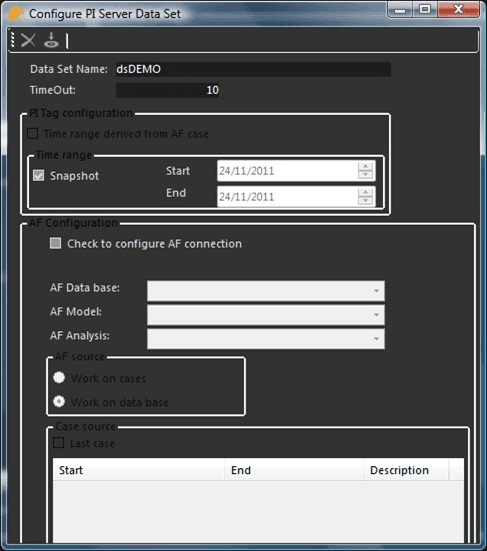Screen dimensions: 487x551
Task: Click the X cancel icon in the toolbar
Action: coord(28,40)
